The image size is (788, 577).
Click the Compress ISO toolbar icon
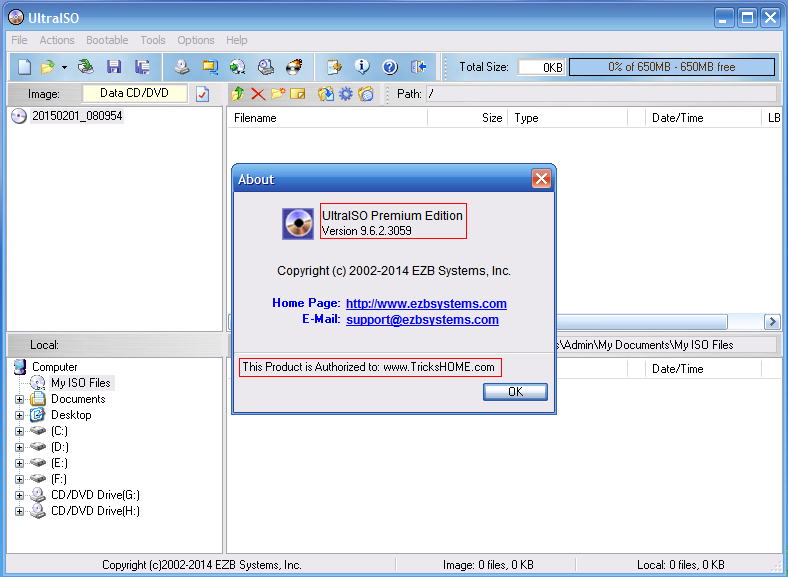pyautogui.click(x=210, y=67)
